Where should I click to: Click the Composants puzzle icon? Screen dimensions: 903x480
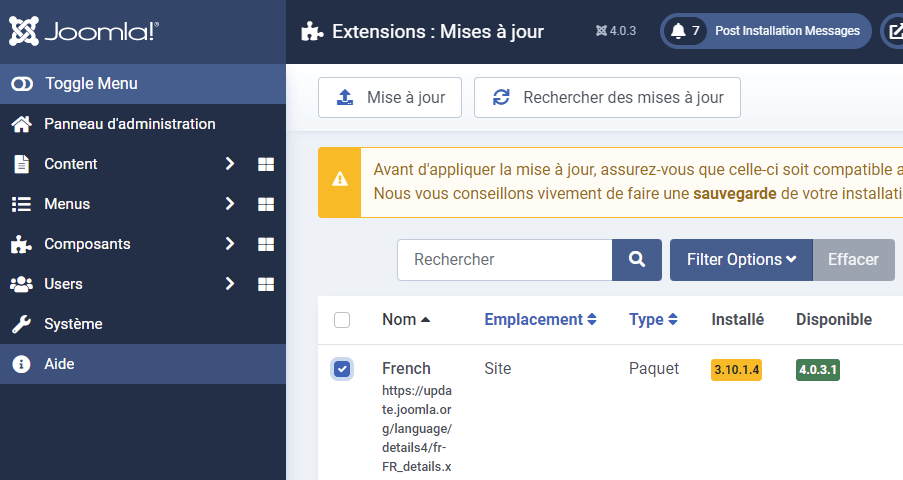21,244
